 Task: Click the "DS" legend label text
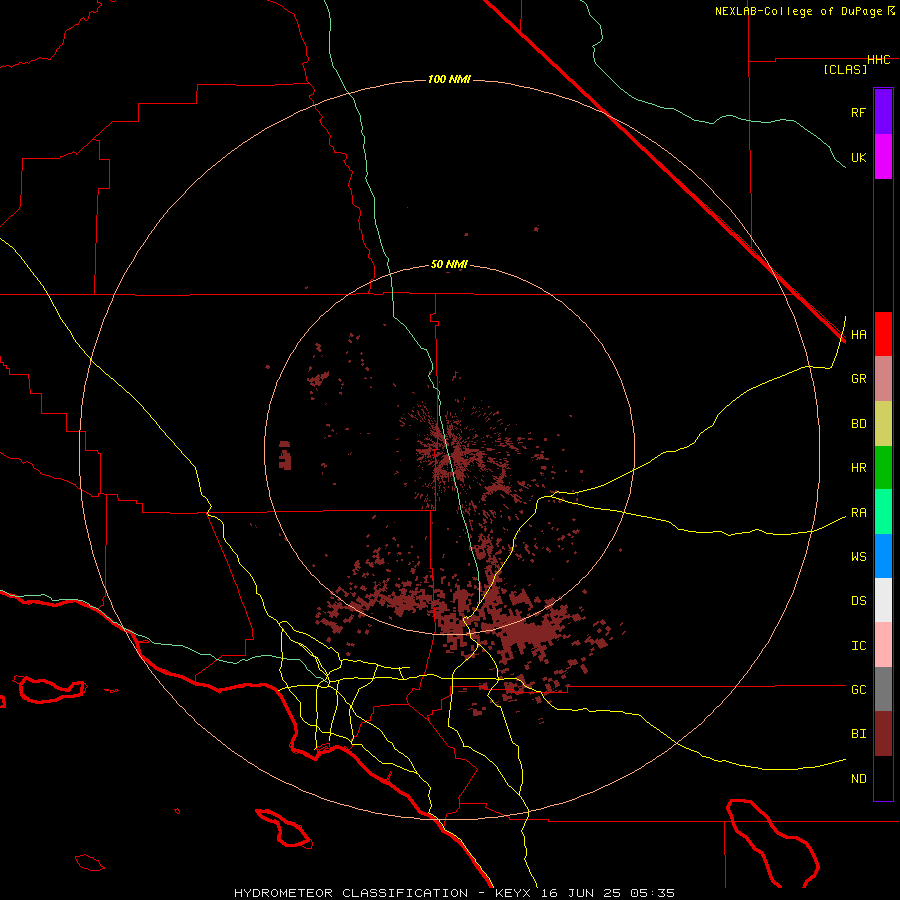point(858,601)
